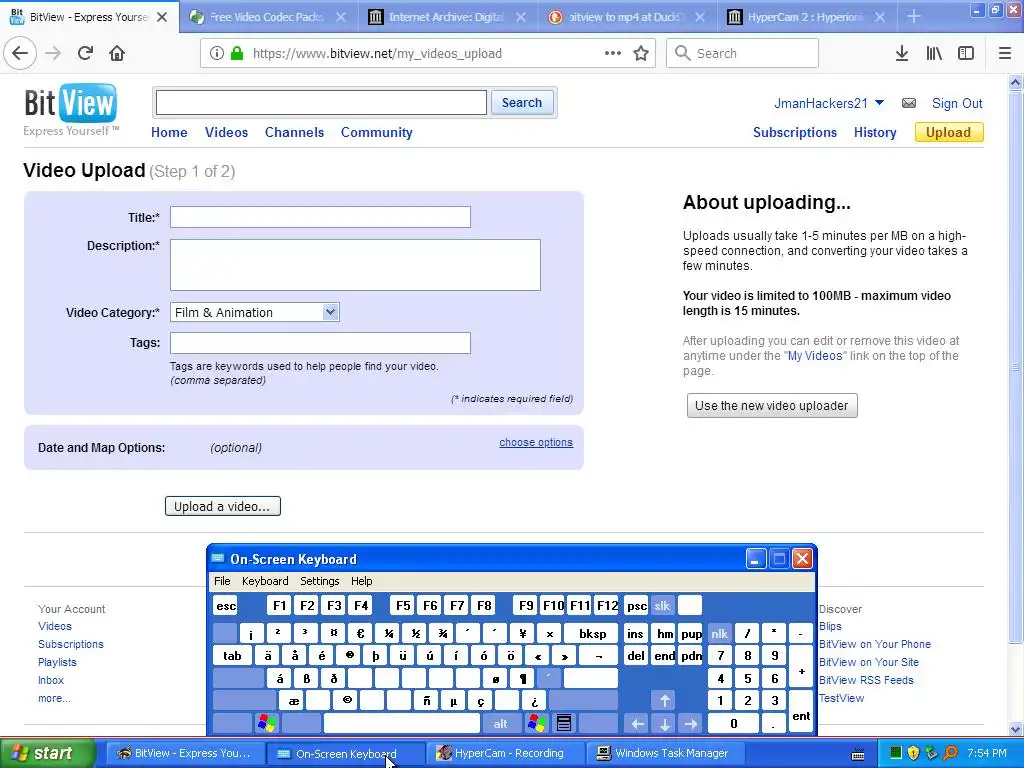Viewport: 1024px width, 768px height.
Task: Switch to the HyperCam 2 tab
Action: point(805,17)
